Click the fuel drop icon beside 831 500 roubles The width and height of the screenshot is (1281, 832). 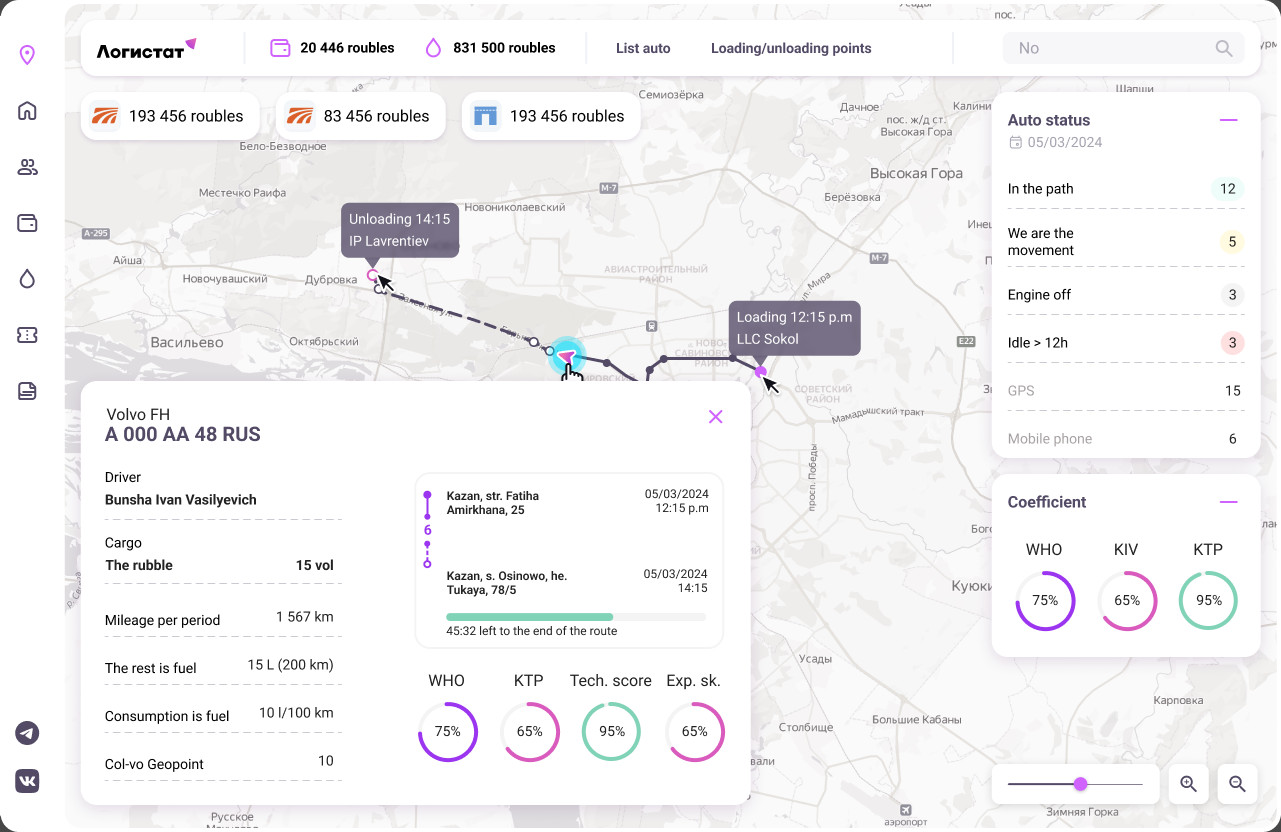click(x=433, y=48)
